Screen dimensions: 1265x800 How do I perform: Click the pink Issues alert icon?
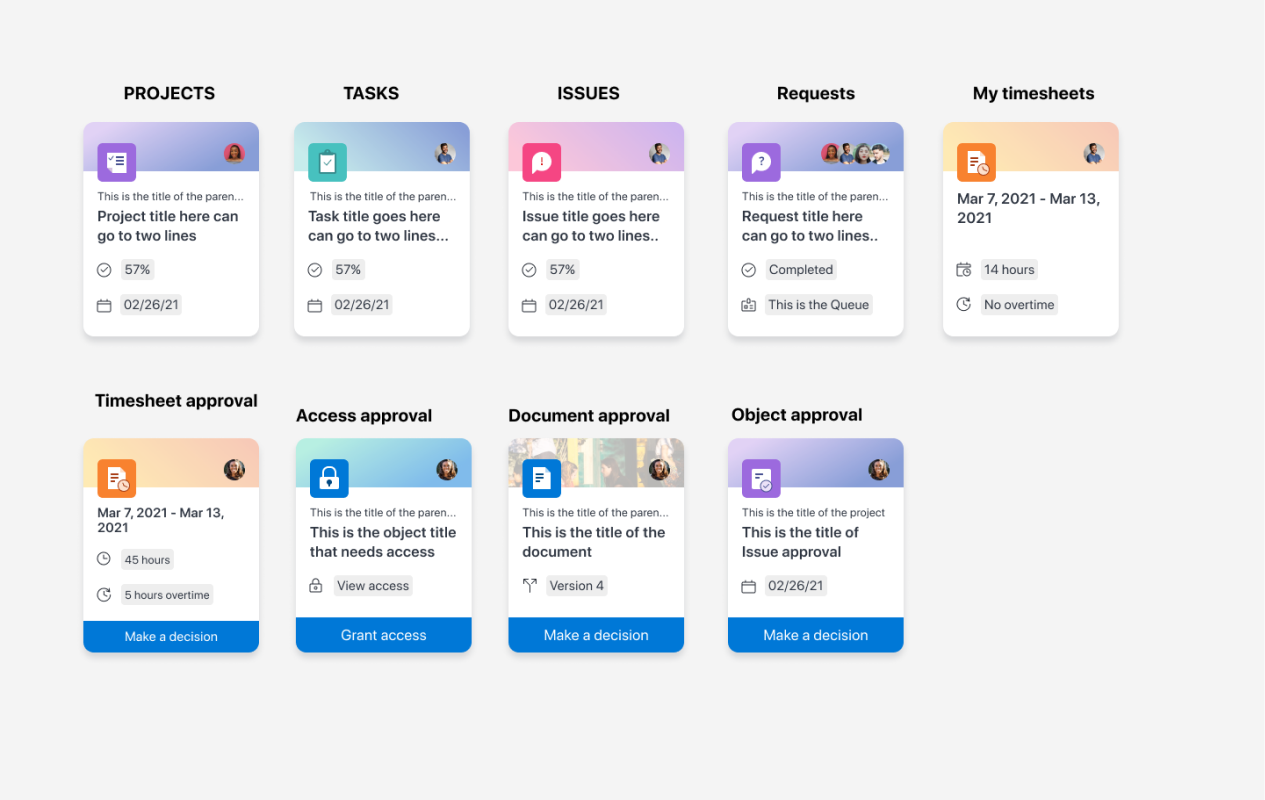click(x=541, y=162)
